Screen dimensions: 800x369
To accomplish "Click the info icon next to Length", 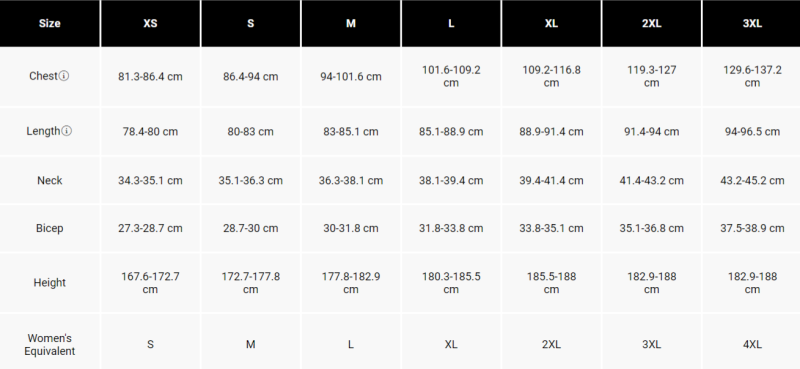I will [x=66, y=131].
